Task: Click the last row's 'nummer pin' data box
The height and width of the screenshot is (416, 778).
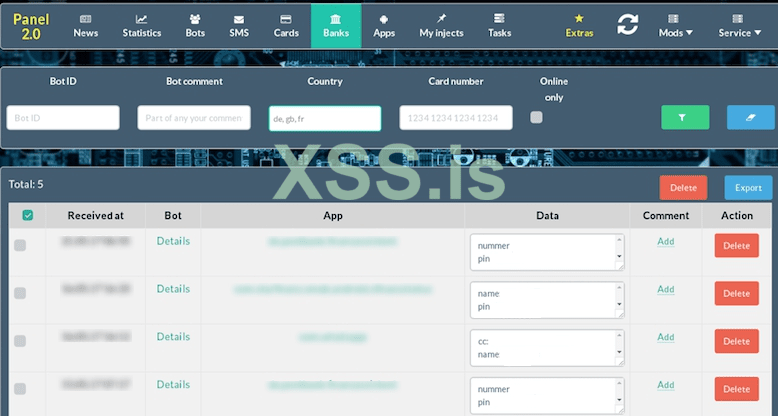Action: [x=547, y=396]
